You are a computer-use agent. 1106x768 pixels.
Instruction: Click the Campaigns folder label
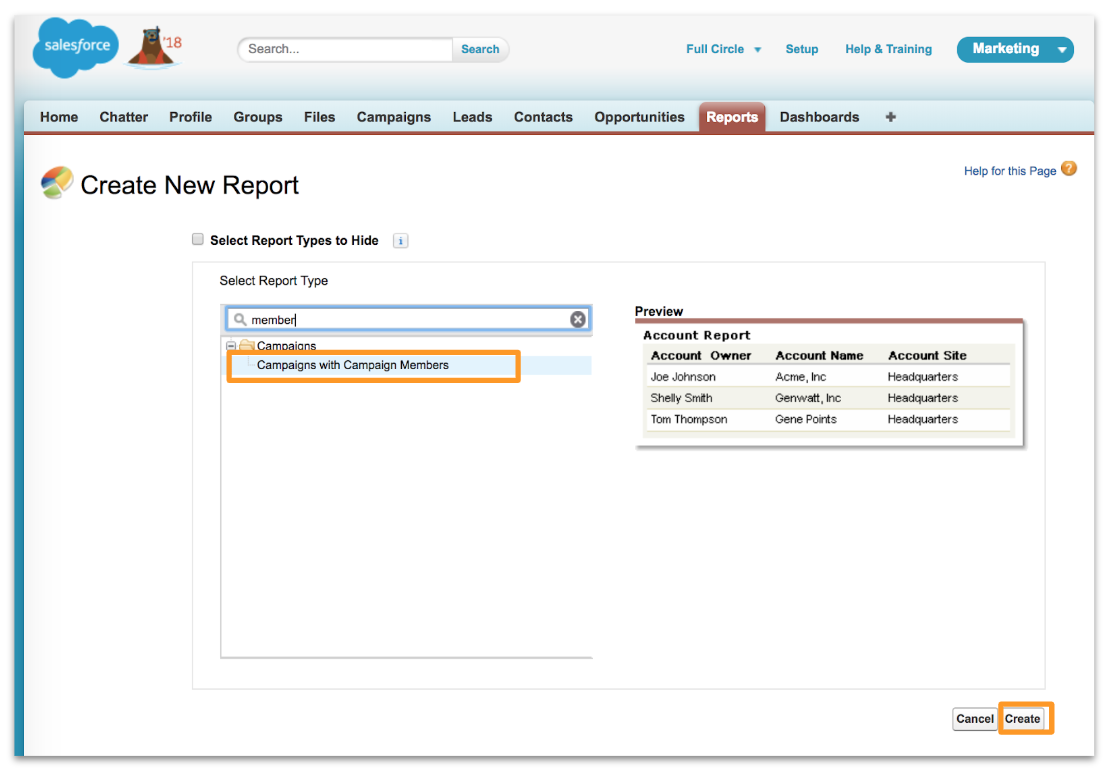[x=286, y=346]
